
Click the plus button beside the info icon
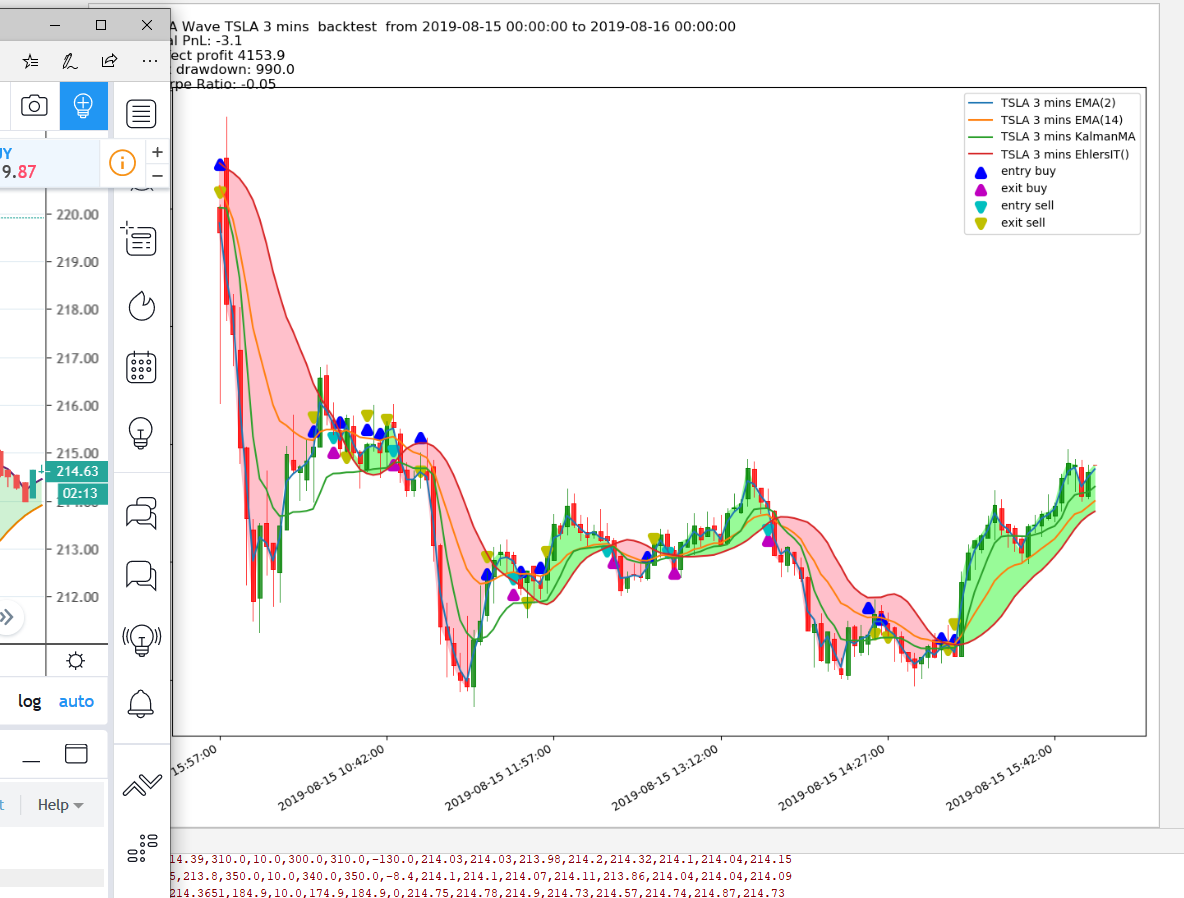click(157, 152)
